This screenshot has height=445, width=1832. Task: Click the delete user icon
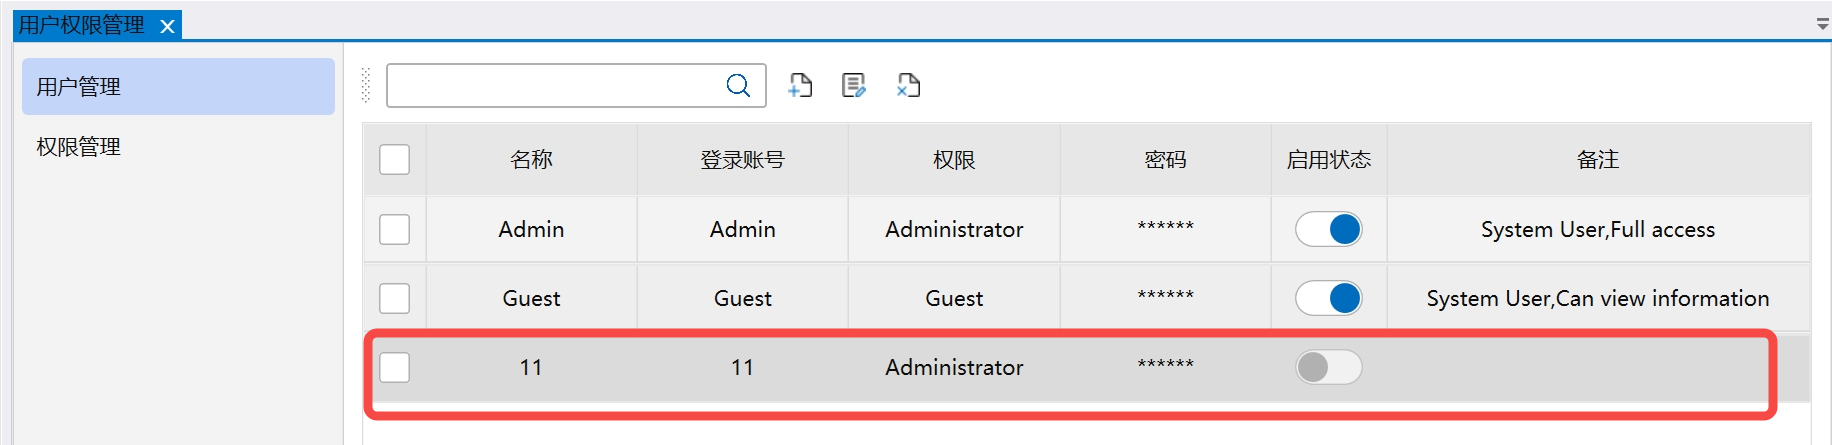coord(908,86)
